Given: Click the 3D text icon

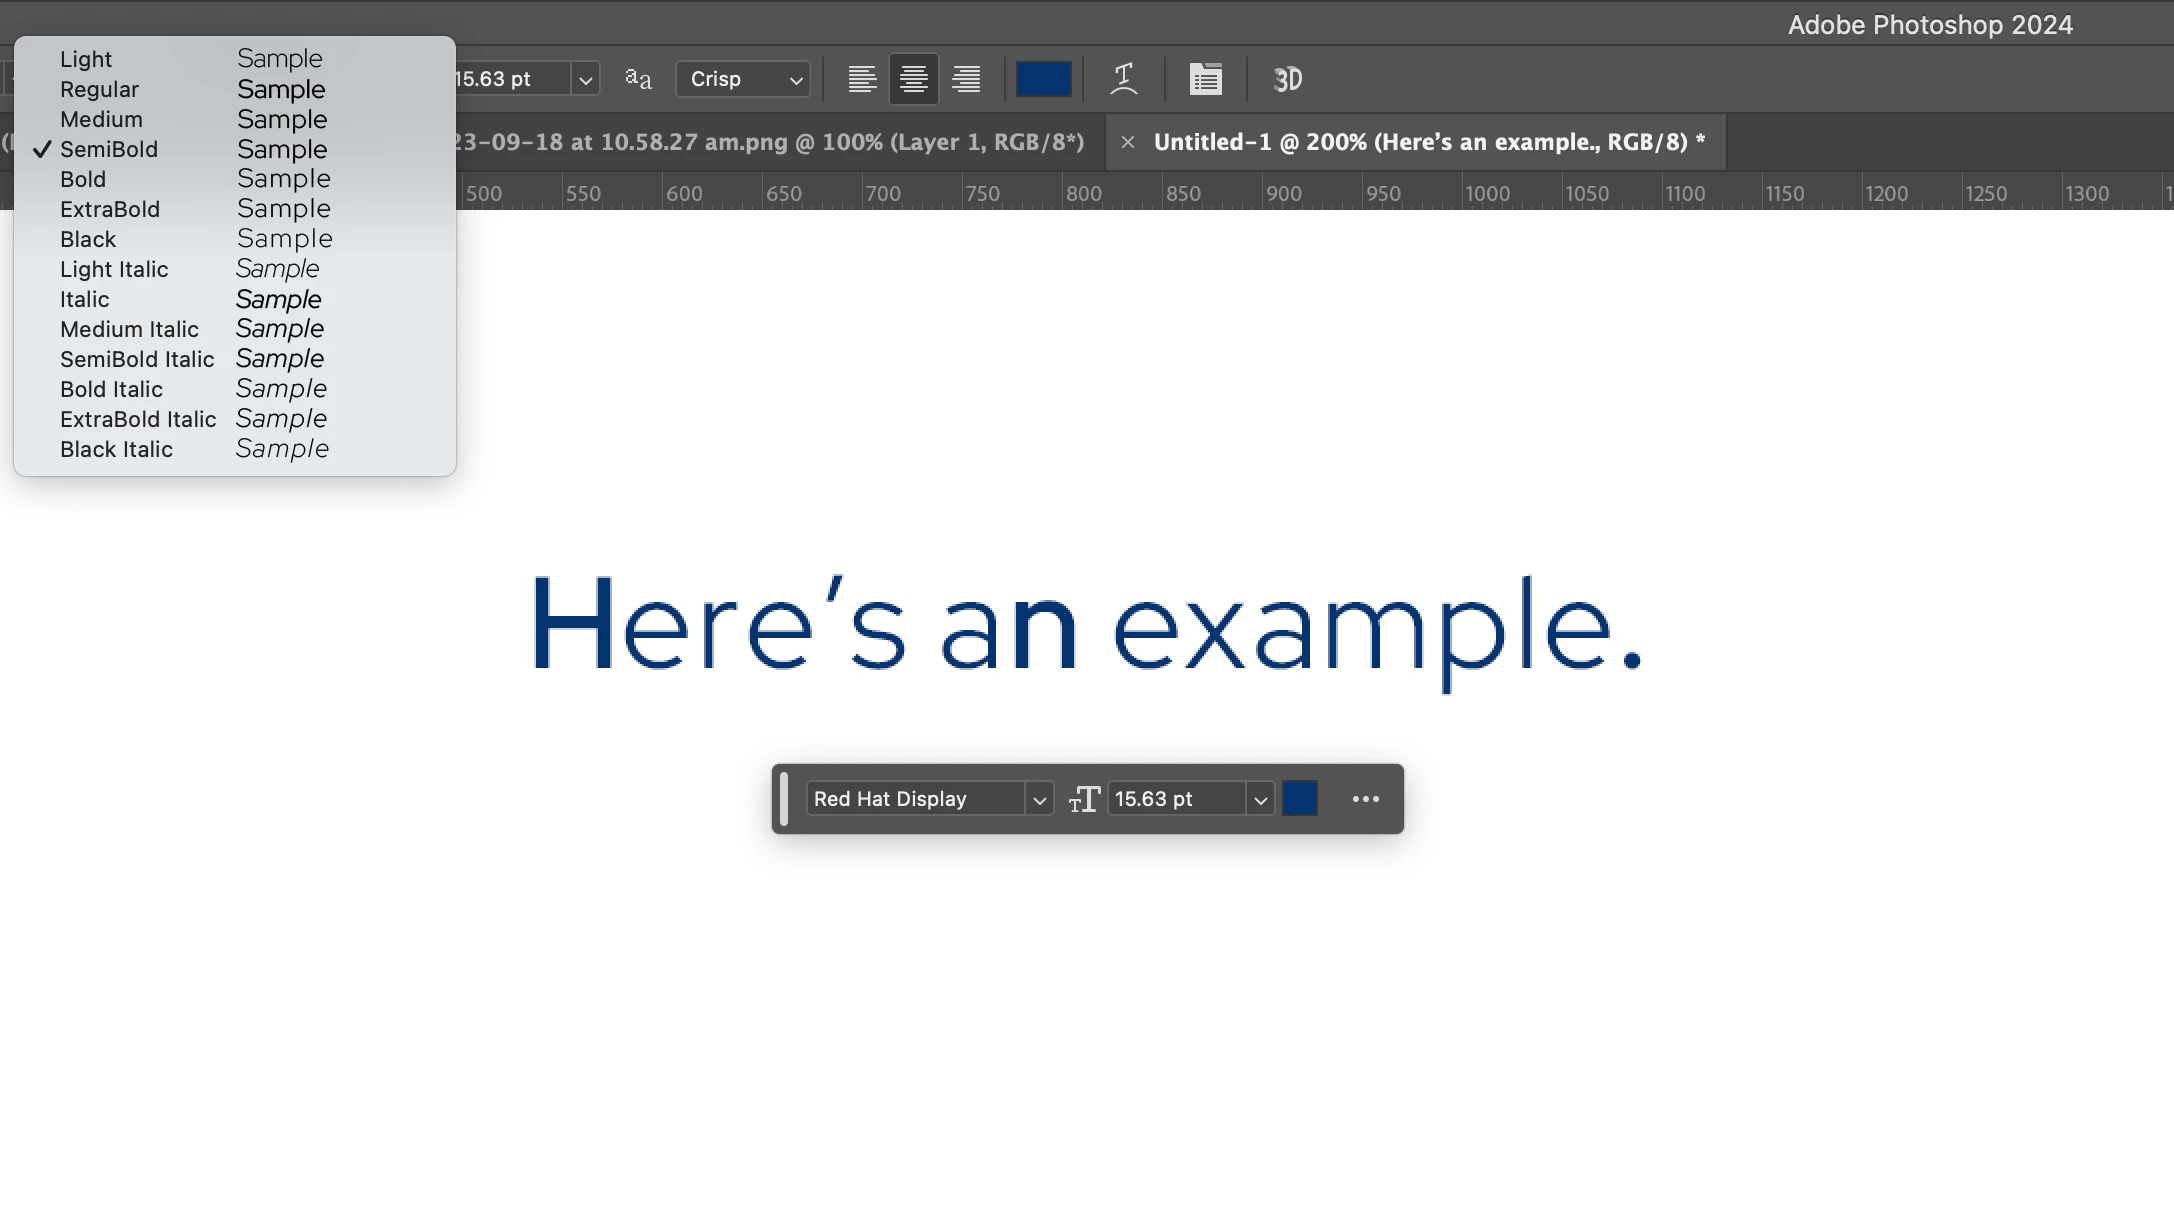Looking at the screenshot, I should tap(1287, 79).
